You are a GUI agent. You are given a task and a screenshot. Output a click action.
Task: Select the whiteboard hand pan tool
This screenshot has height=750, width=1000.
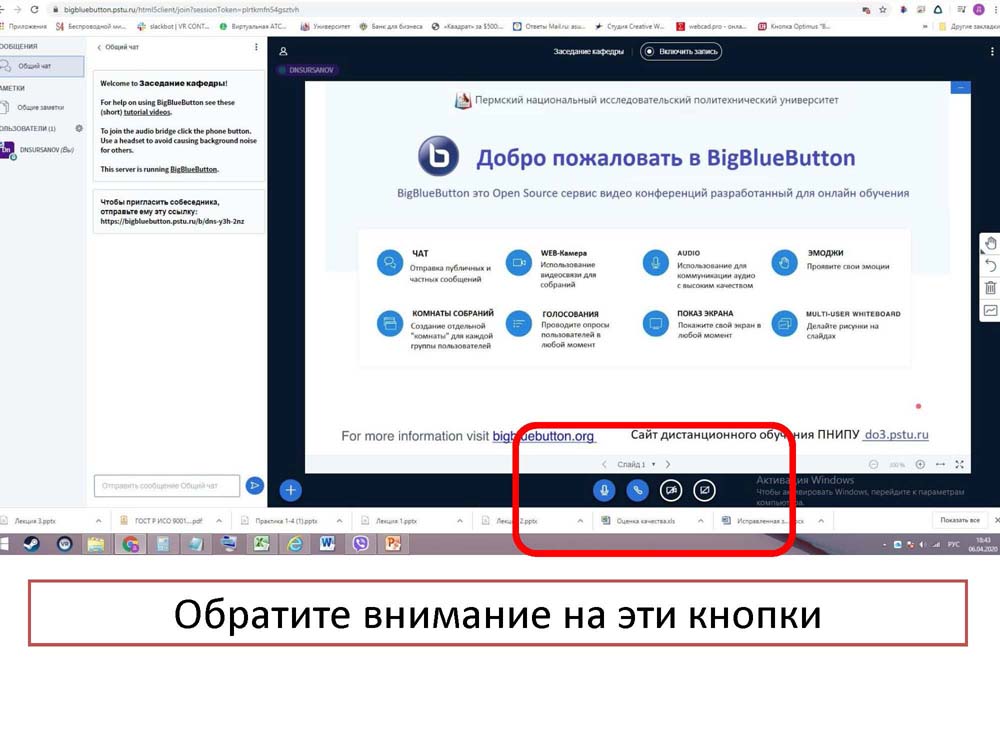990,244
